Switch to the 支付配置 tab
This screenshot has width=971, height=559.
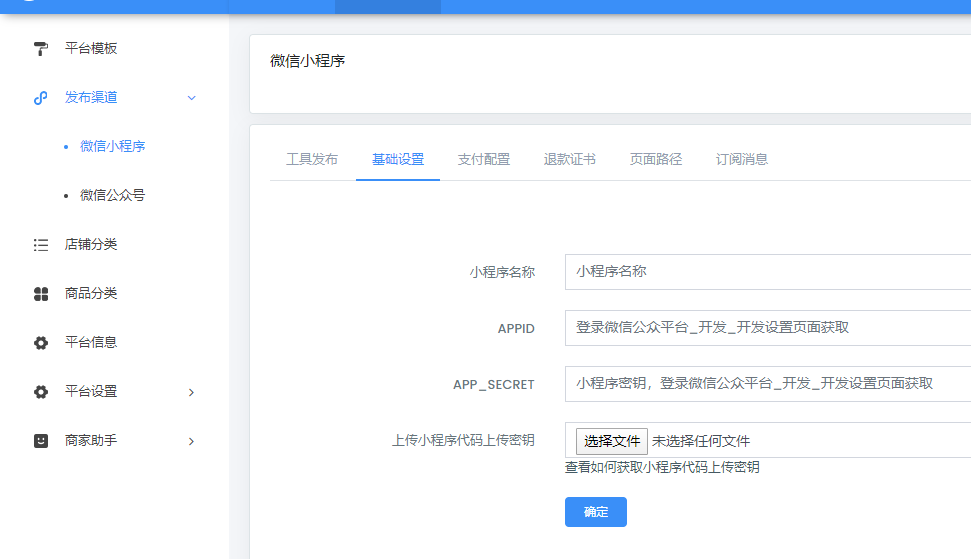pyautogui.click(x=484, y=159)
